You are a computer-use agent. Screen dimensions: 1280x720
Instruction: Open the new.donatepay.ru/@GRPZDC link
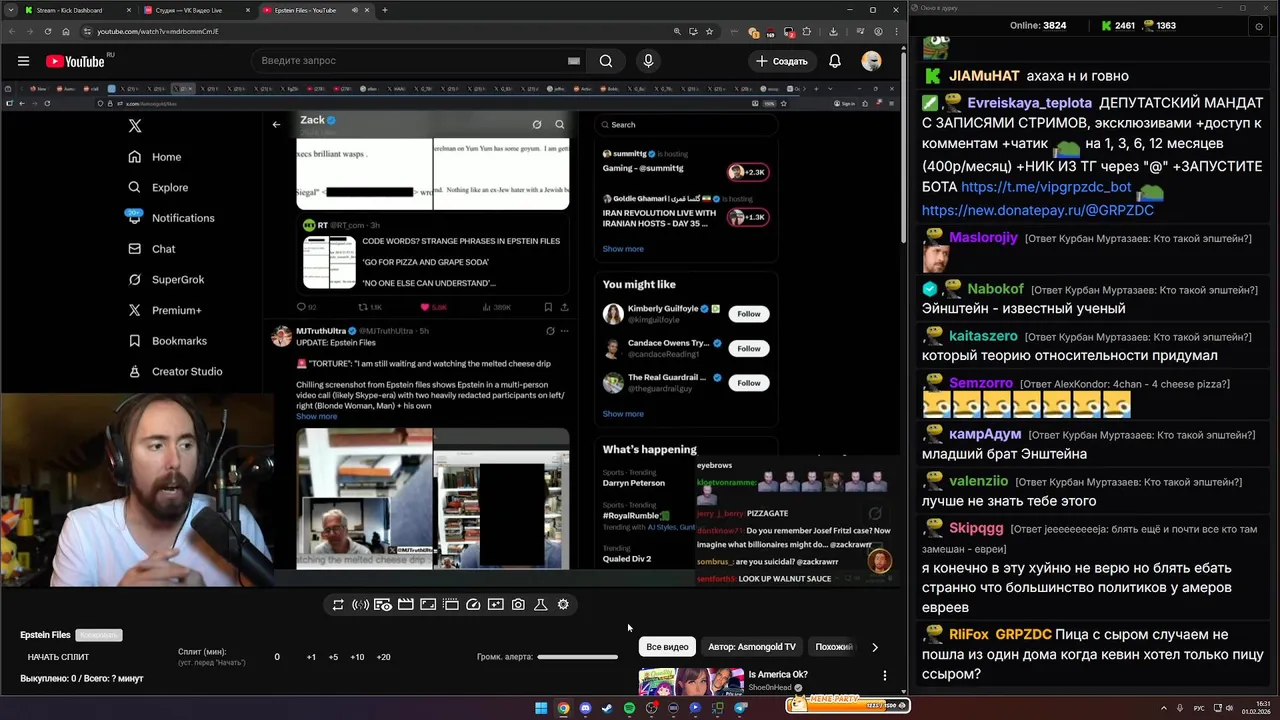coord(1038,210)
